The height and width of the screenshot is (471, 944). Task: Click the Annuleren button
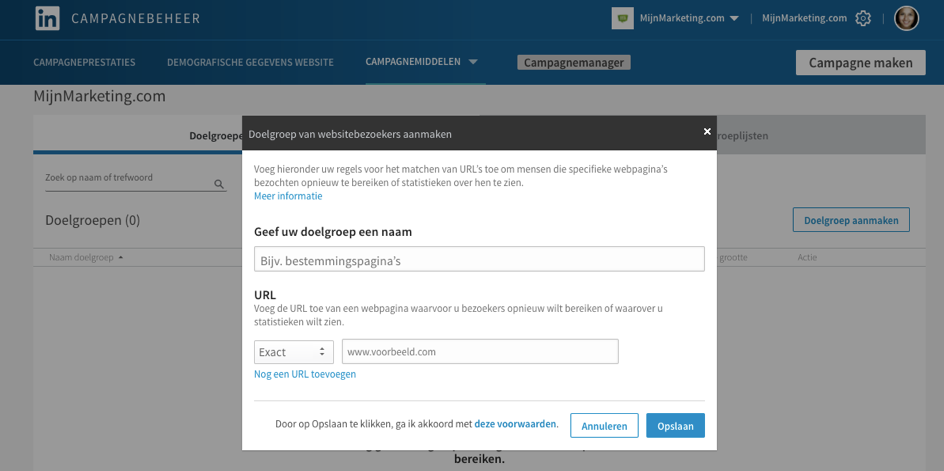(604, 426)
